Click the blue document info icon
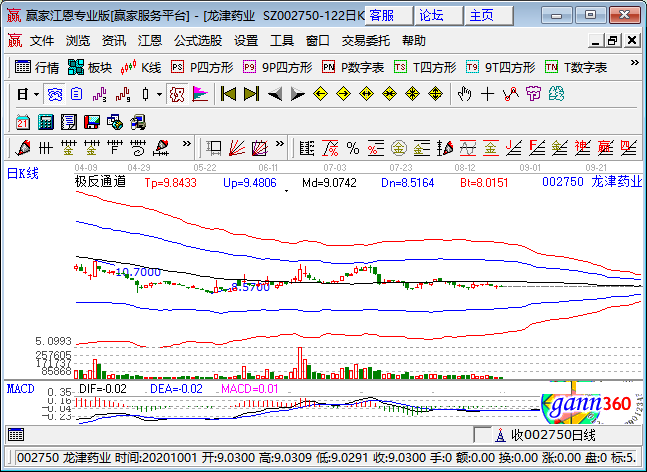Viewport: 647px width, 472px height. [x=76, y=94]
